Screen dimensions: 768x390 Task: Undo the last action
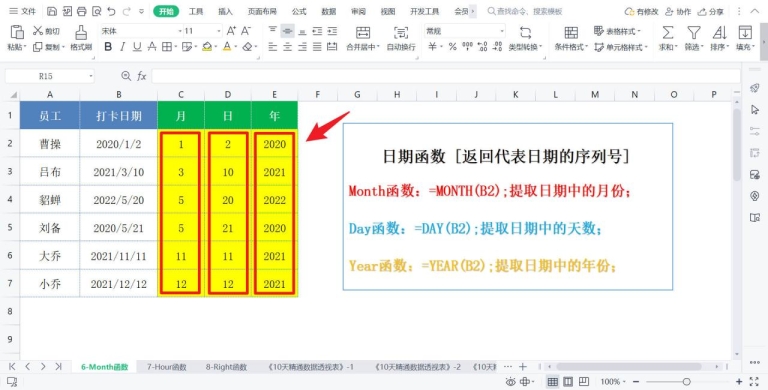pos(112,11)
